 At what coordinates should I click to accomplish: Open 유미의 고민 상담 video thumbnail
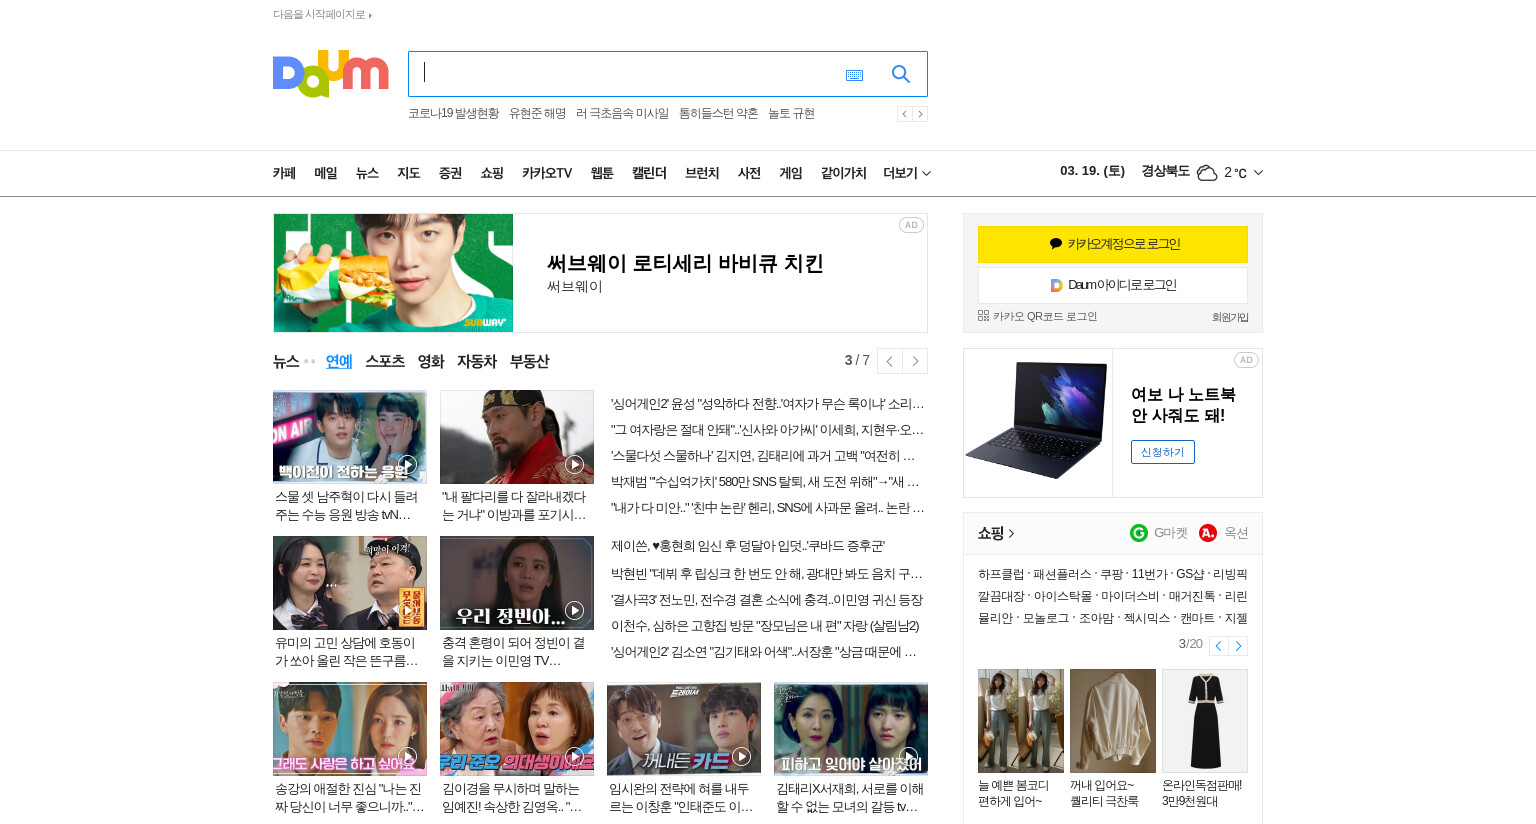click(349, 583)
